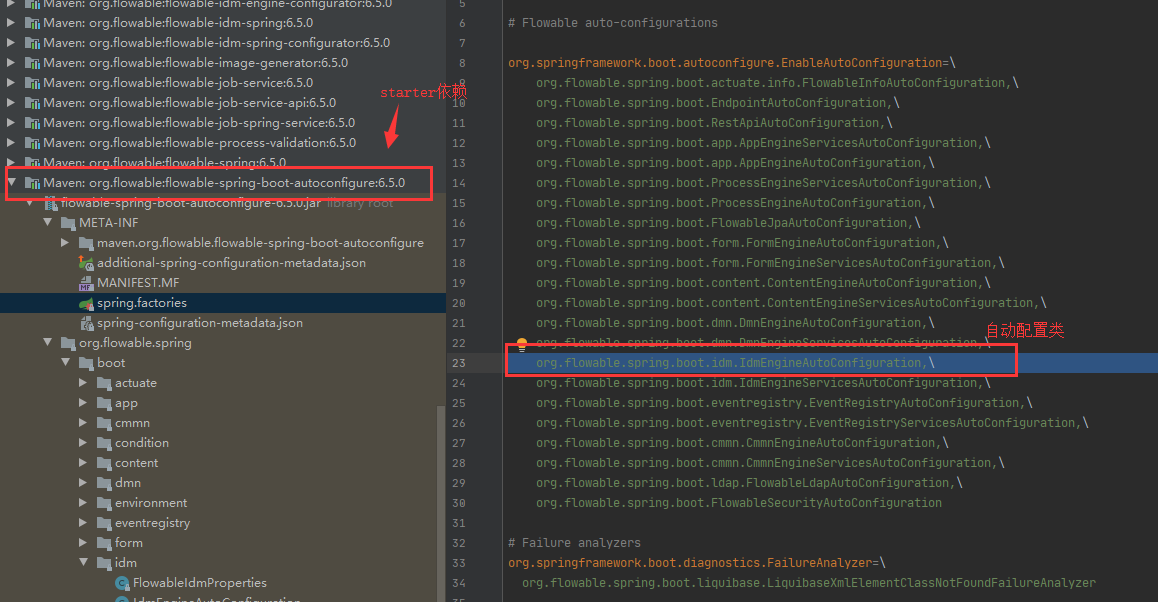
Task: Select Maven flowable-job-spring-service:6.5.0 entry
Action: click(x=199, y=123)
